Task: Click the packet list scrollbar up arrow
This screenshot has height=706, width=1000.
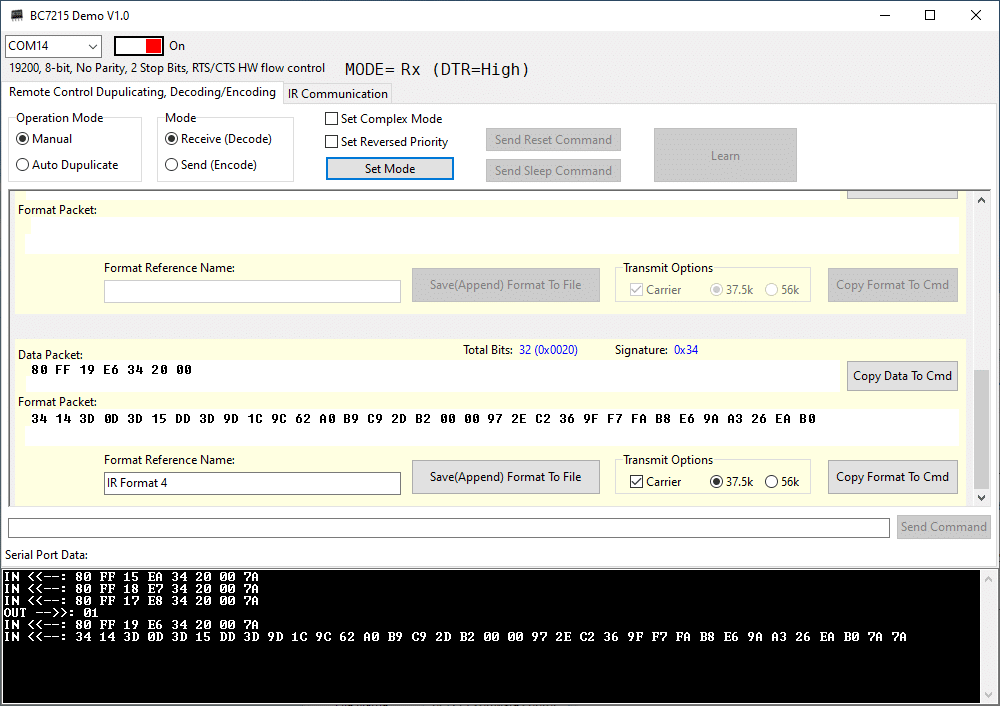Action: (982, 200)
